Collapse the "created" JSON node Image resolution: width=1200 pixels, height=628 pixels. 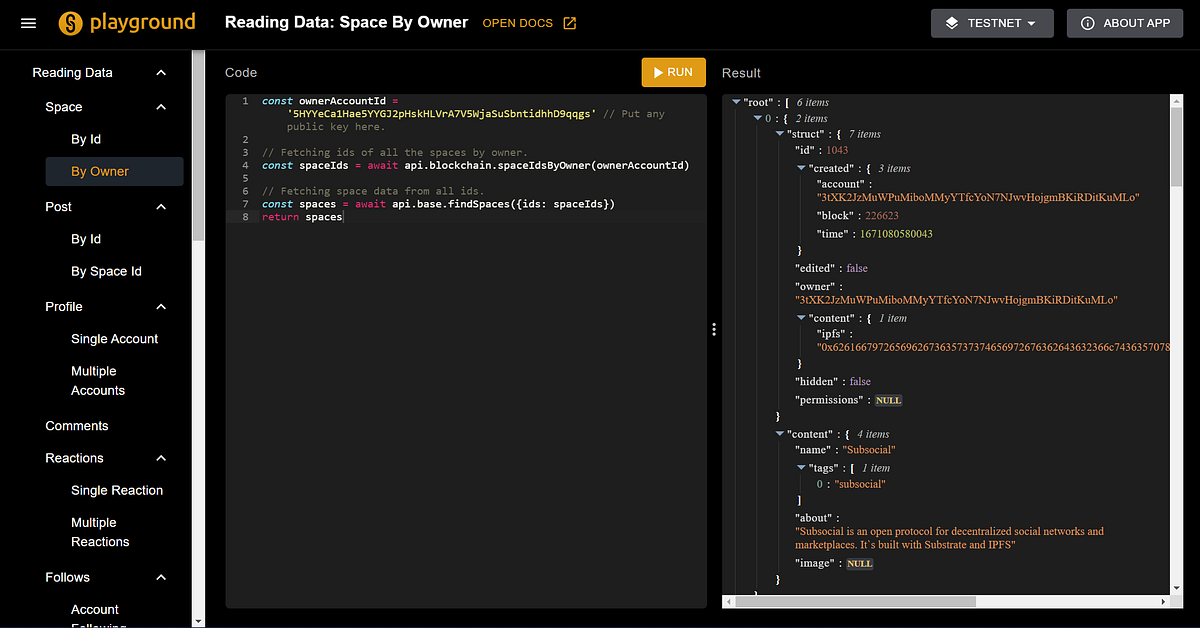pyautogui.click(x=801, y=168)
